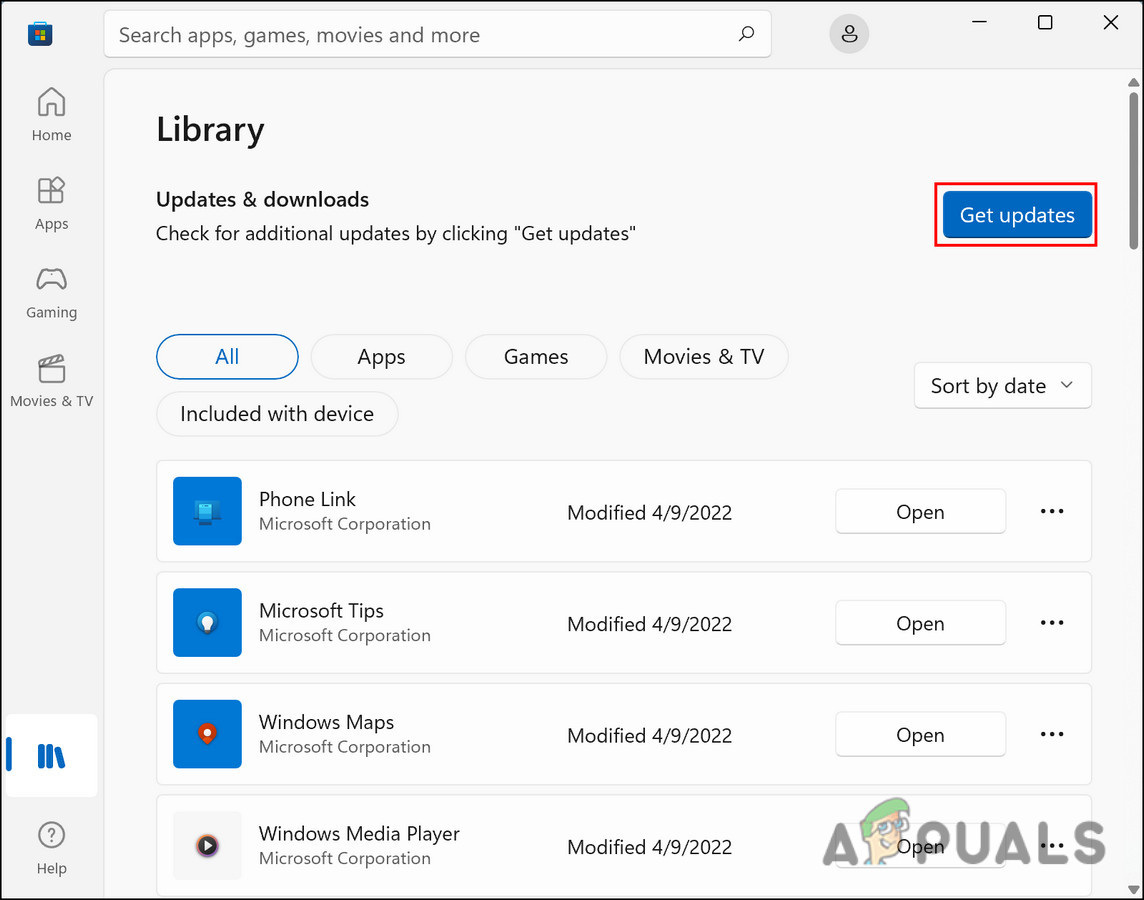
Task: Select the Microsoft Tips app name
Action: [x=321, y=610]
